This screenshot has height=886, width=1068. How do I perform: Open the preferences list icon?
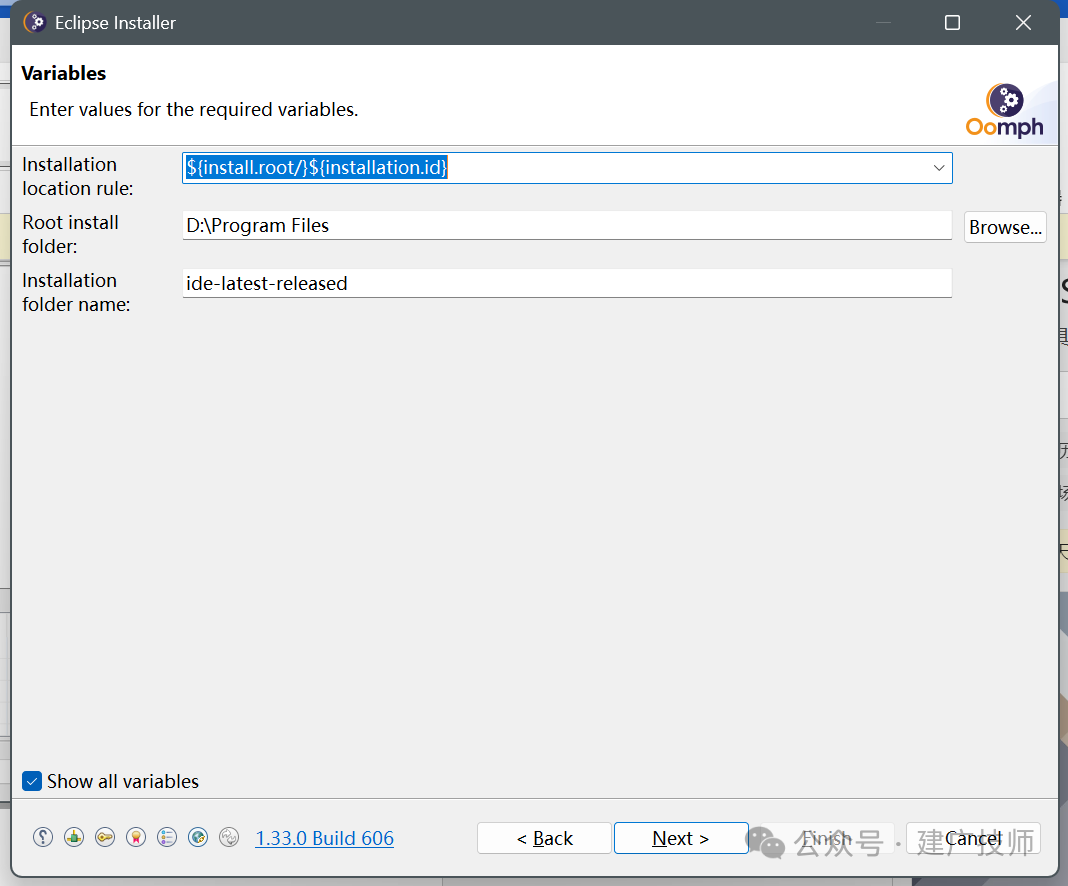click(167, 837)
